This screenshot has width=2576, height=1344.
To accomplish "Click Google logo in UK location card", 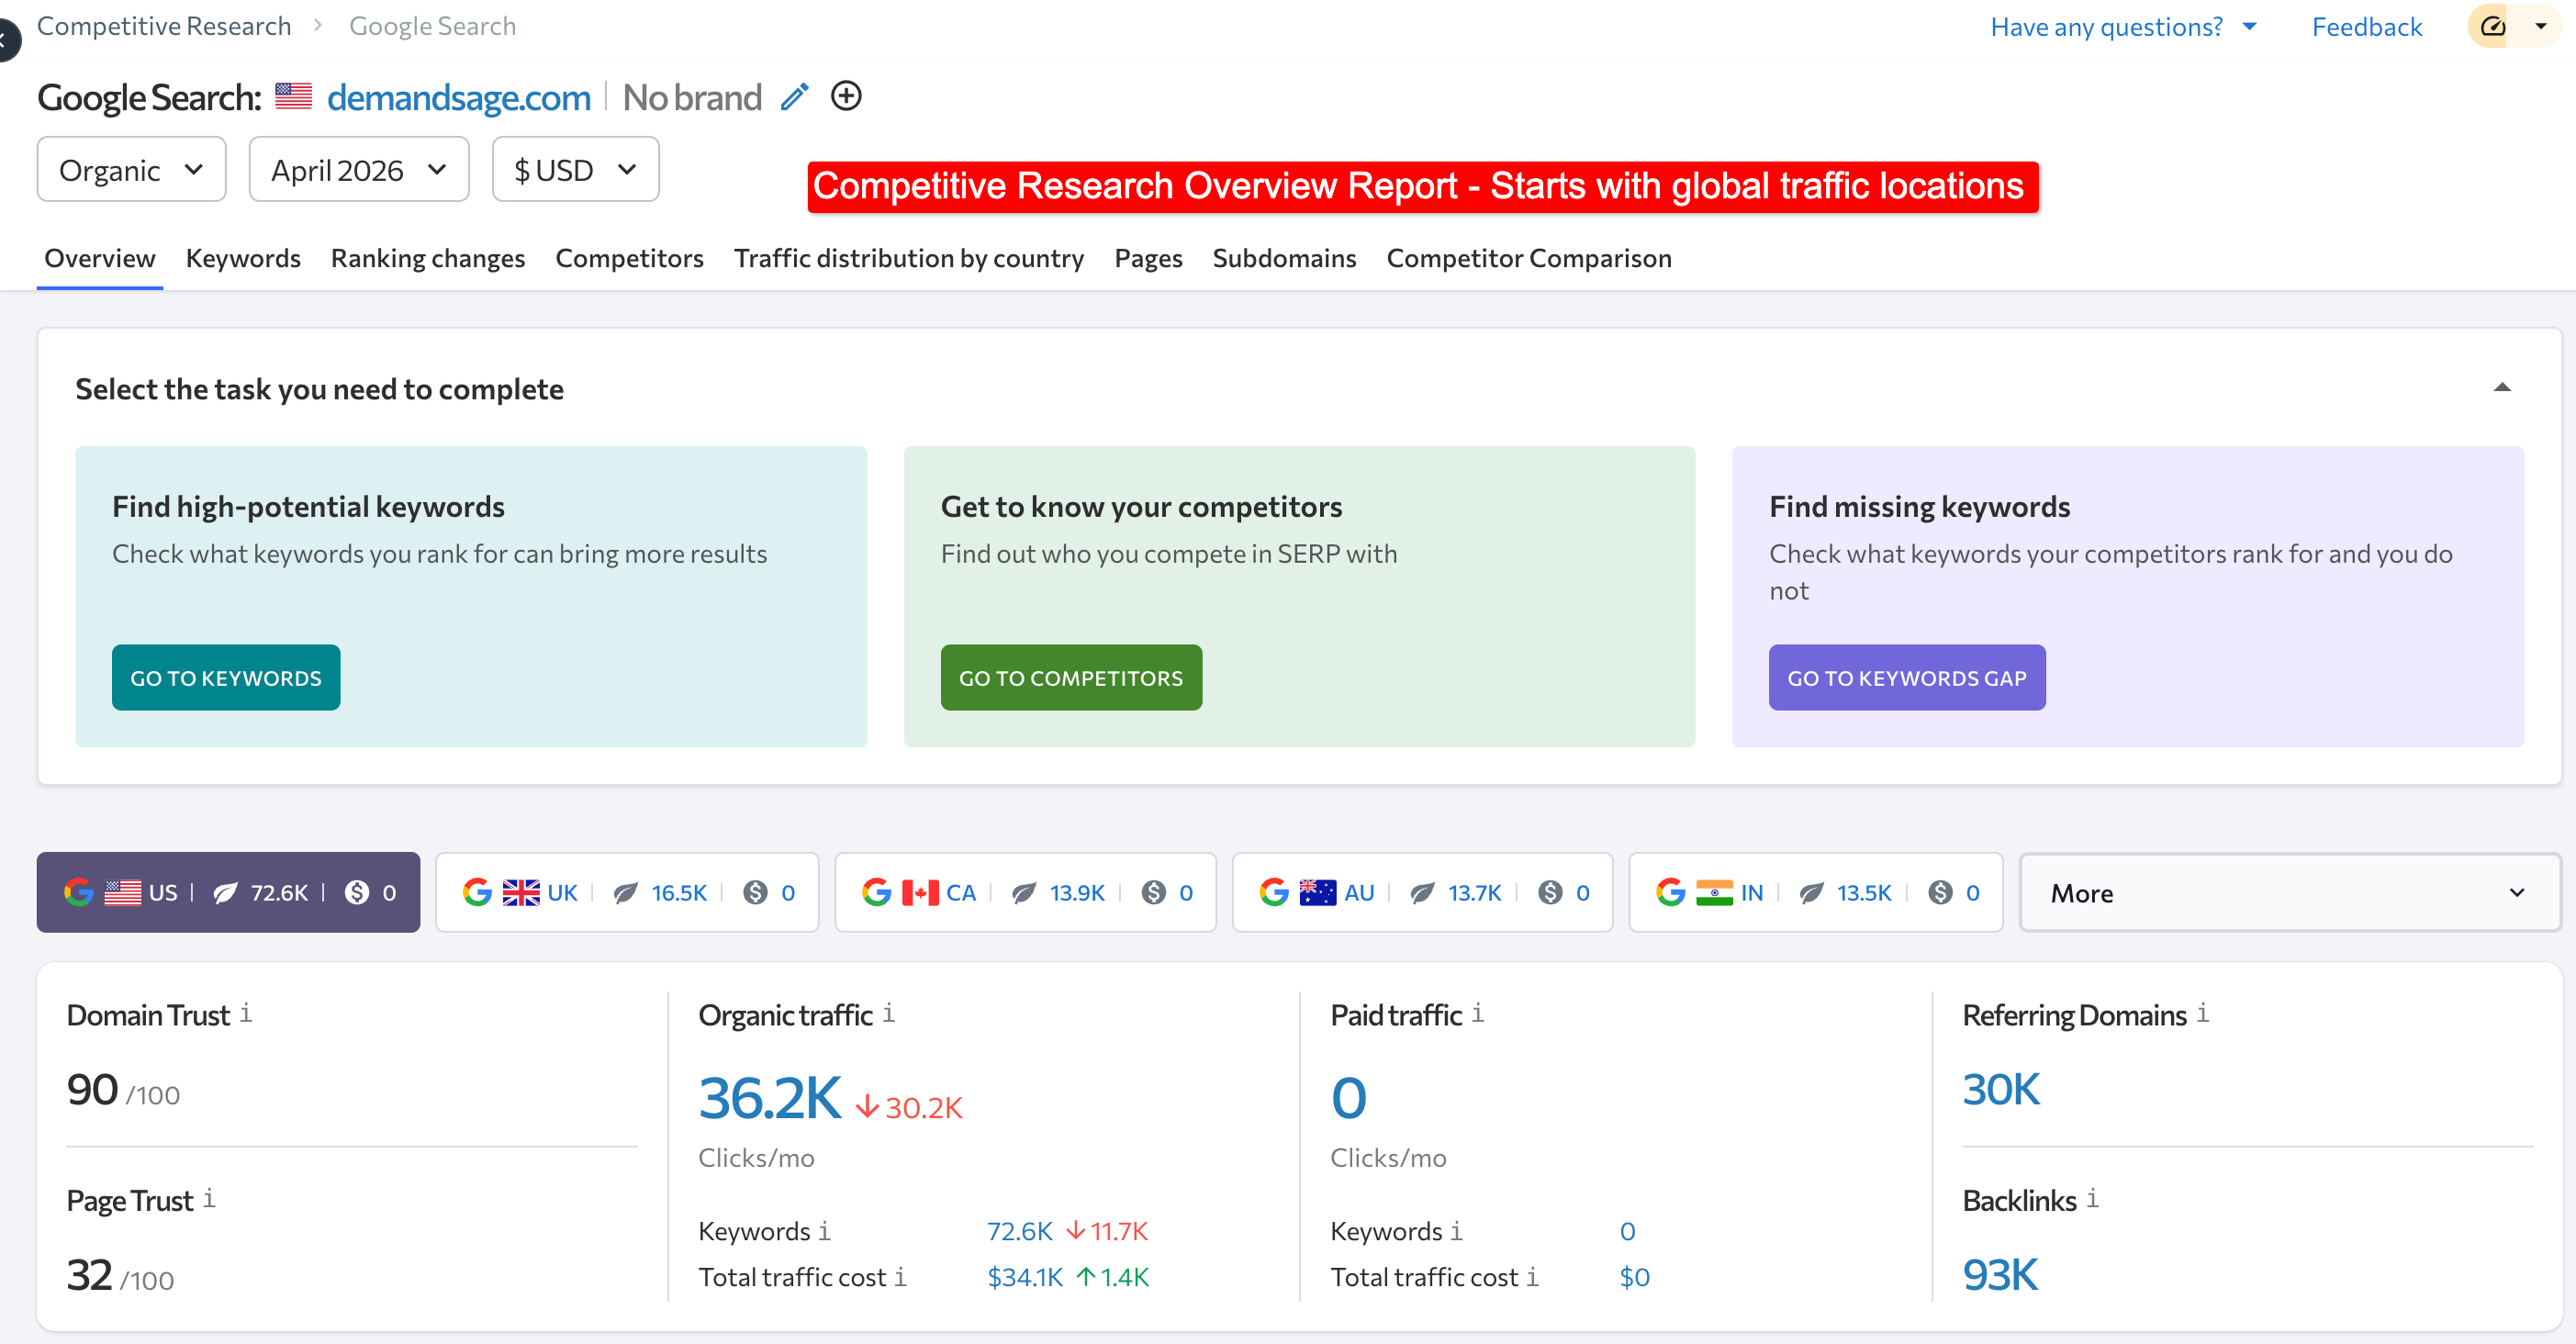I will click(477, 892).
